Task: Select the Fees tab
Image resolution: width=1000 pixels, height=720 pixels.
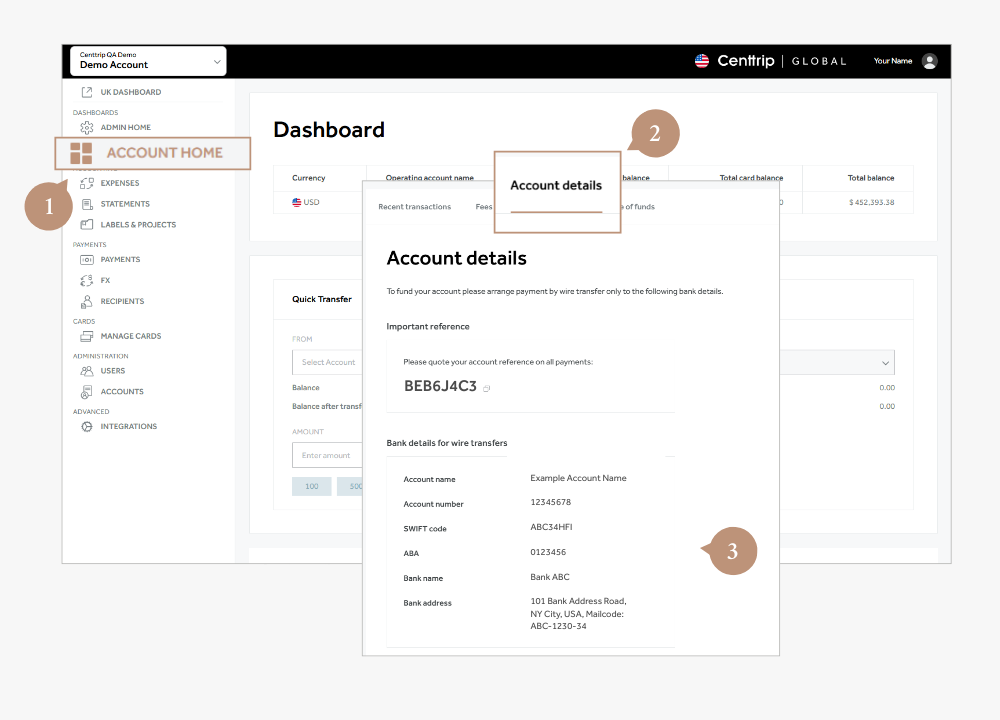Action: (484, 207)
